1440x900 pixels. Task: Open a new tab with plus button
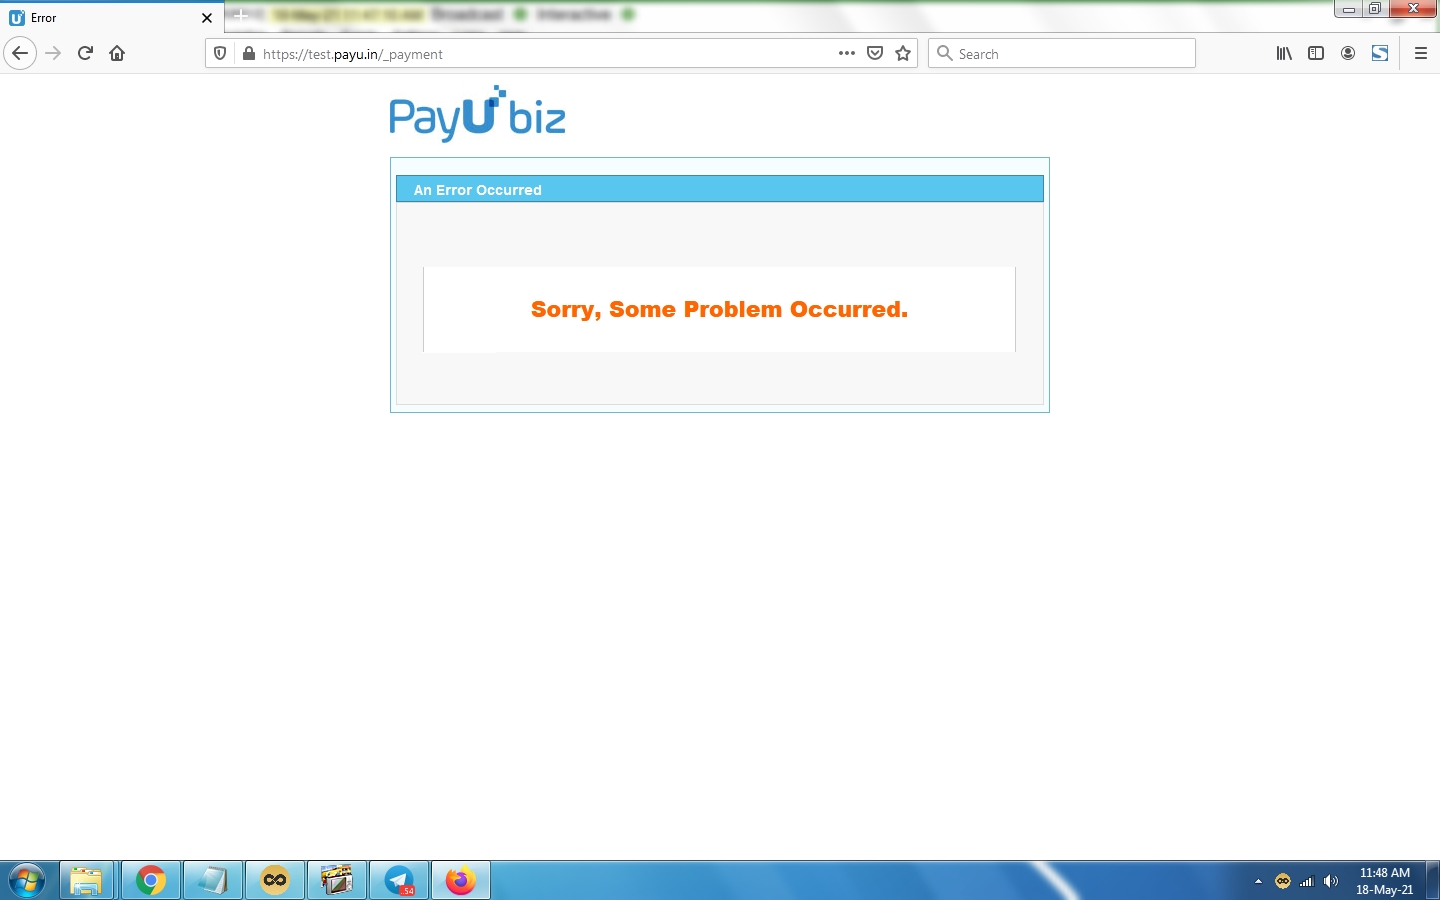[x=241, y=16]
